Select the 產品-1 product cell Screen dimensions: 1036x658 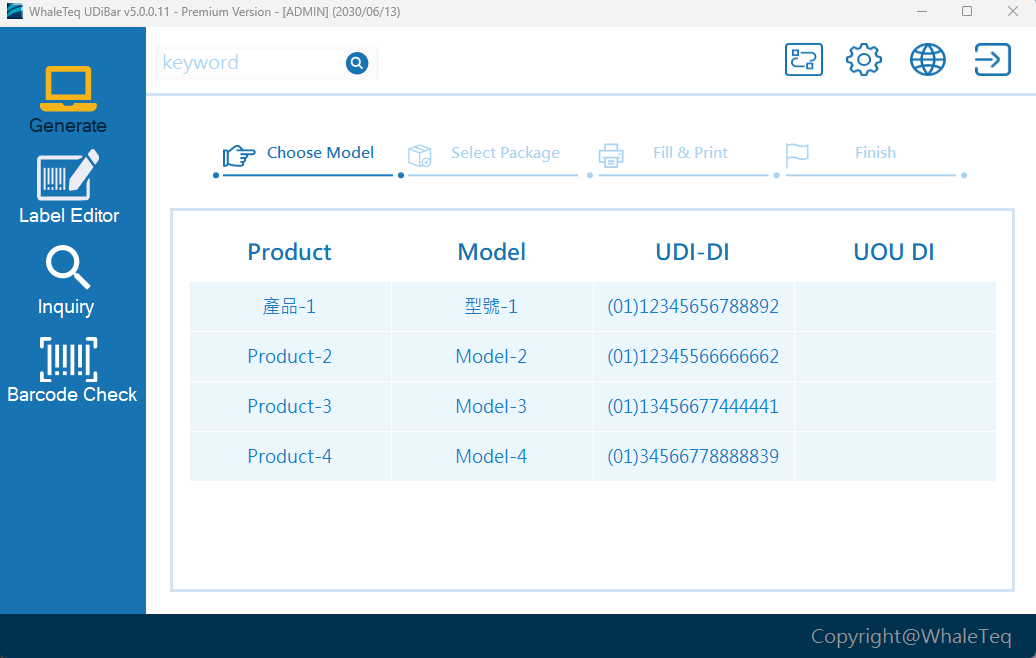pos(290,307)
